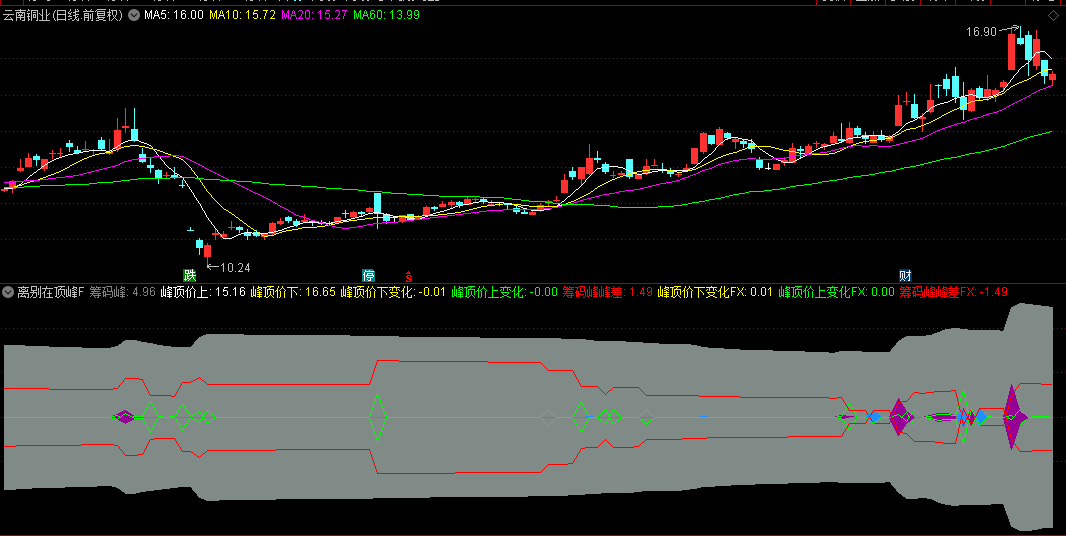Open the 停 suspension event marker
This screenshot has height=536, width=1066.
[x=368, y=275]
